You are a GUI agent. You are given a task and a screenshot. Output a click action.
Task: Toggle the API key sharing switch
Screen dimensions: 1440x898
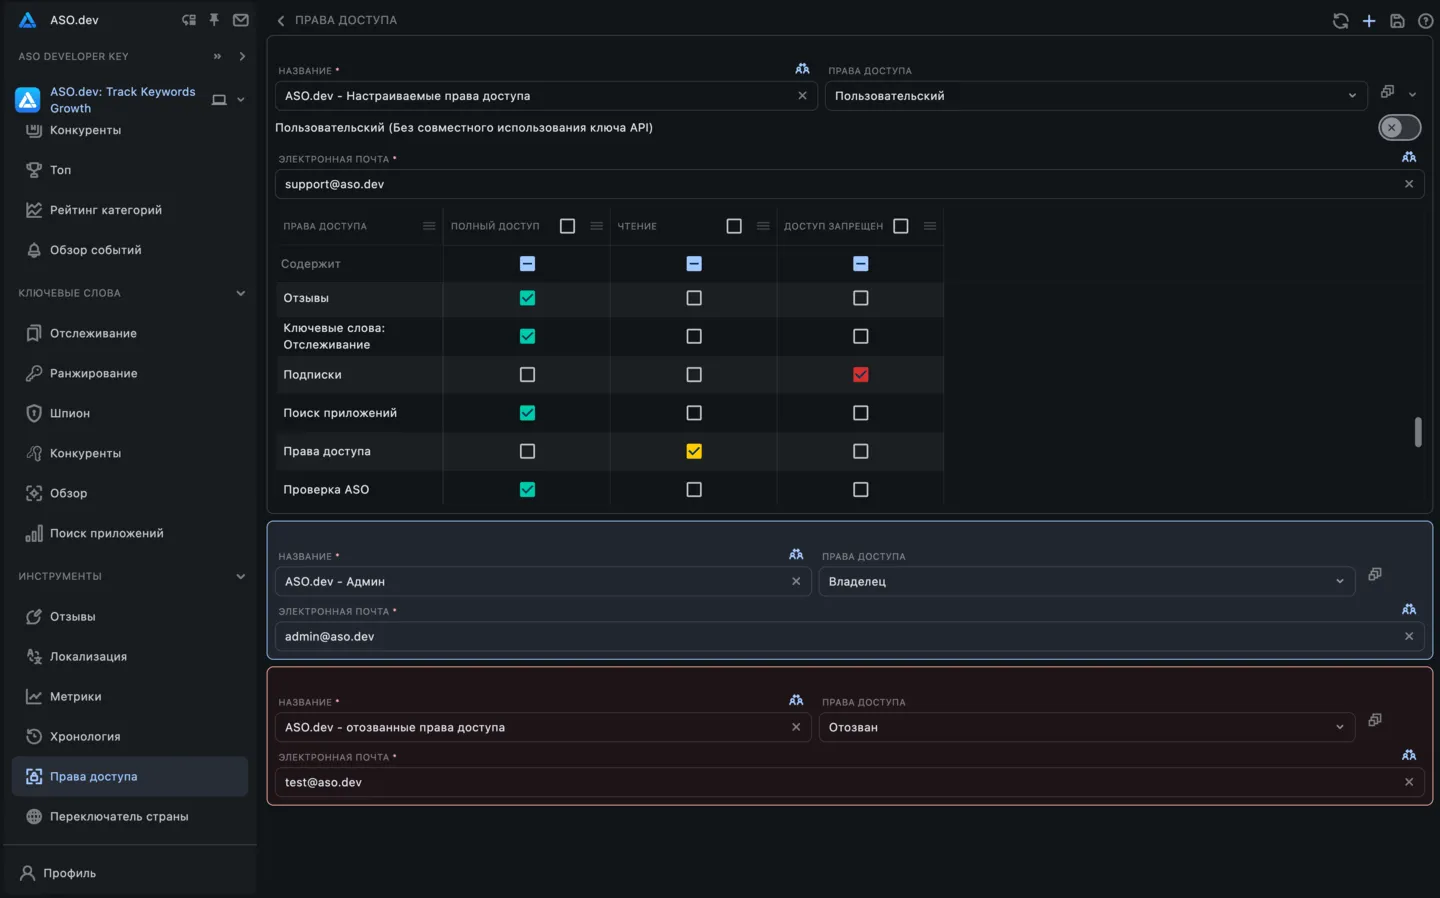[x=1399, y=128]
